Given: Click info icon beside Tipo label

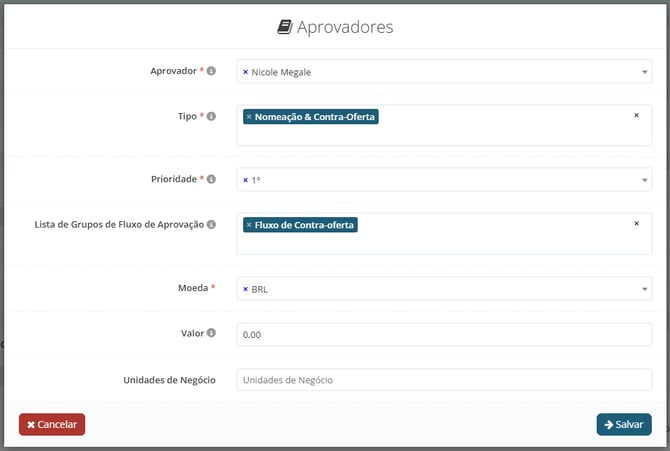Looking at the screenshot, I should click(x=211, y=117).
